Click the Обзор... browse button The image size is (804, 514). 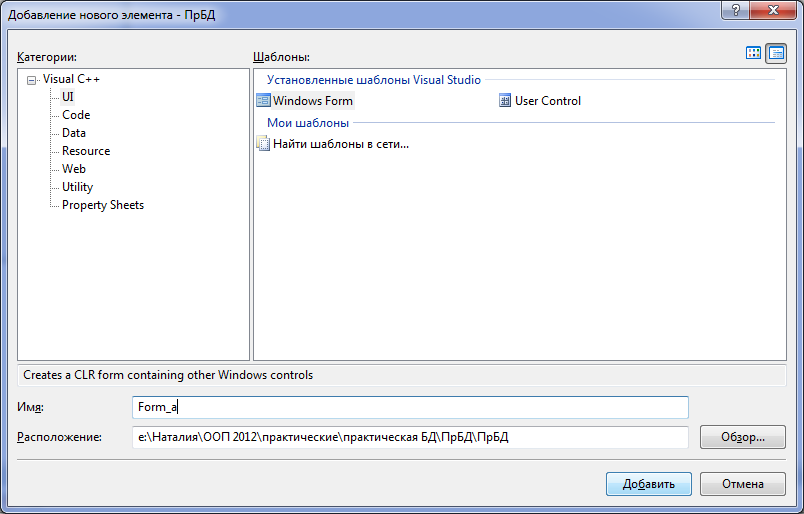pyautogui.click(x=742, y=437)
